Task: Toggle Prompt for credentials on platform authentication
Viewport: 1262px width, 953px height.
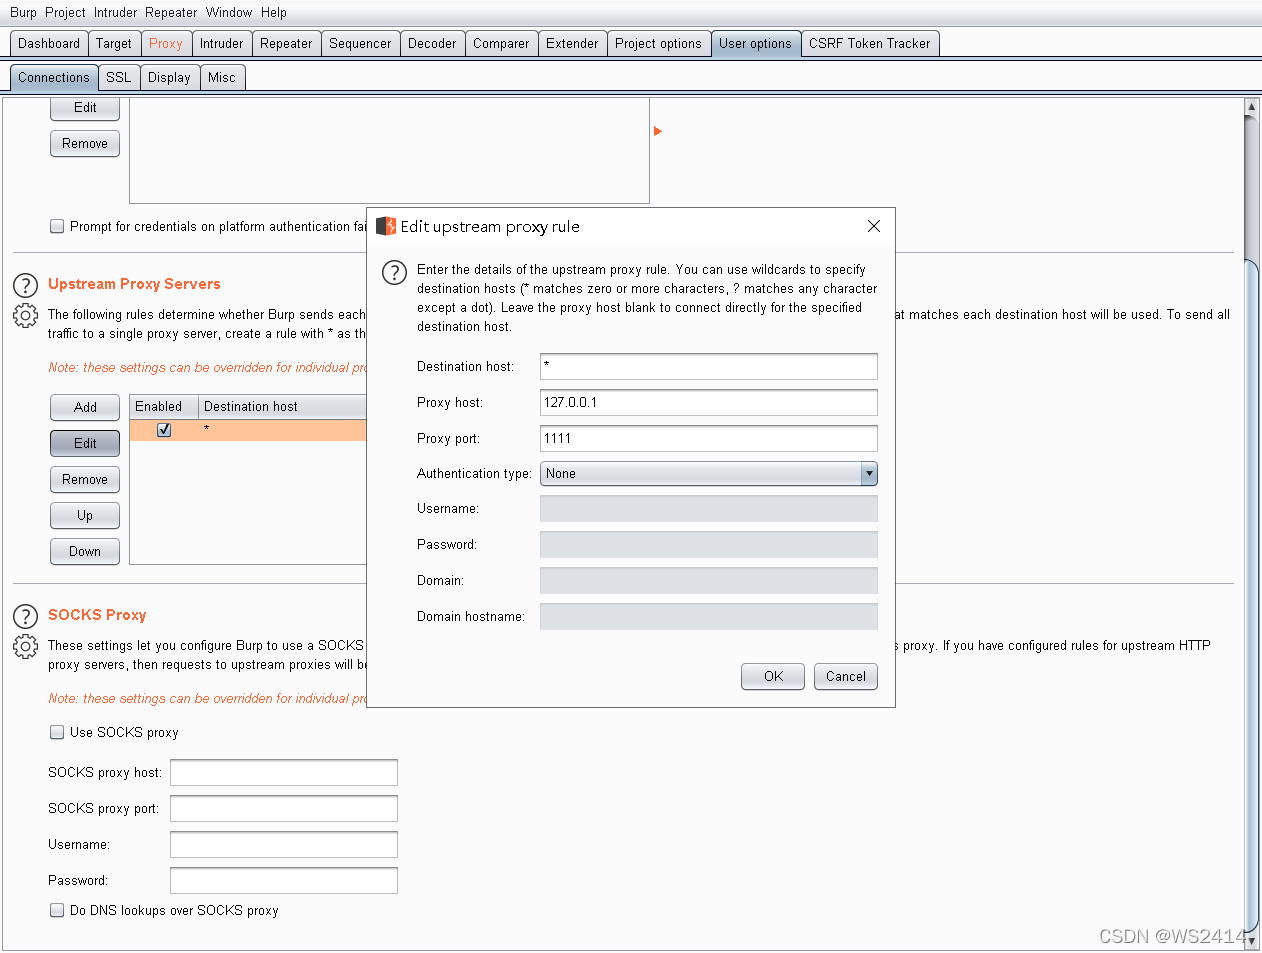Action: [x=57, y=226]
